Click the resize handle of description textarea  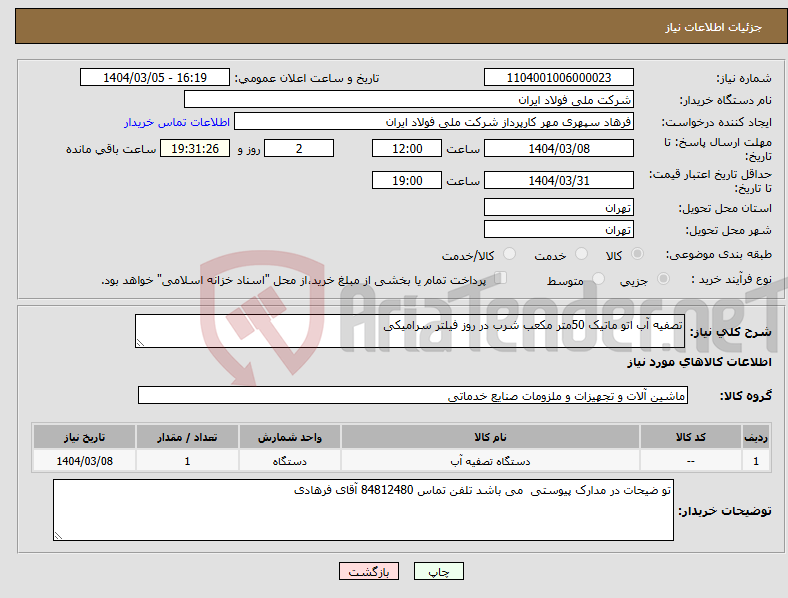pyautogui.click(x=140, y=343)
